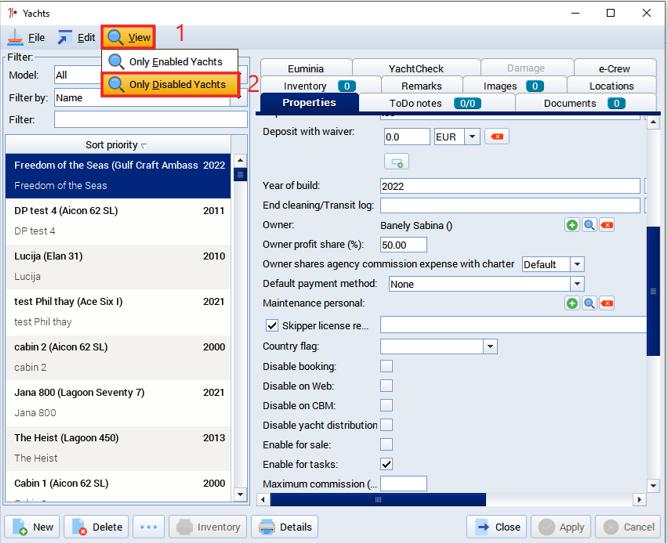Viewport: 668px width, 543px height.
Task: Add an owner with green plus icon
Action: [572, 225]
